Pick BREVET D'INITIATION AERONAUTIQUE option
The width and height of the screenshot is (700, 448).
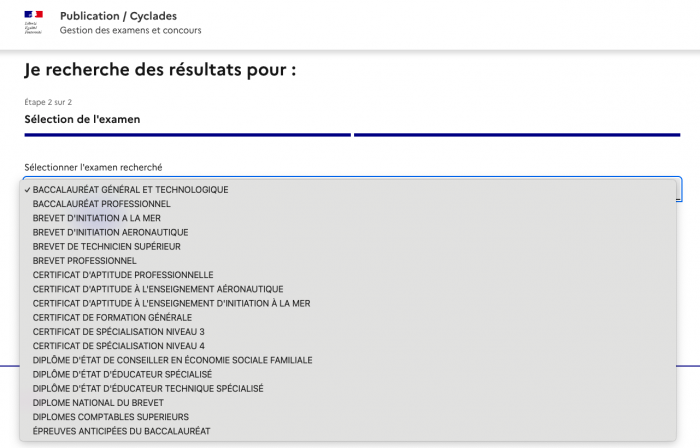[348, 232]
